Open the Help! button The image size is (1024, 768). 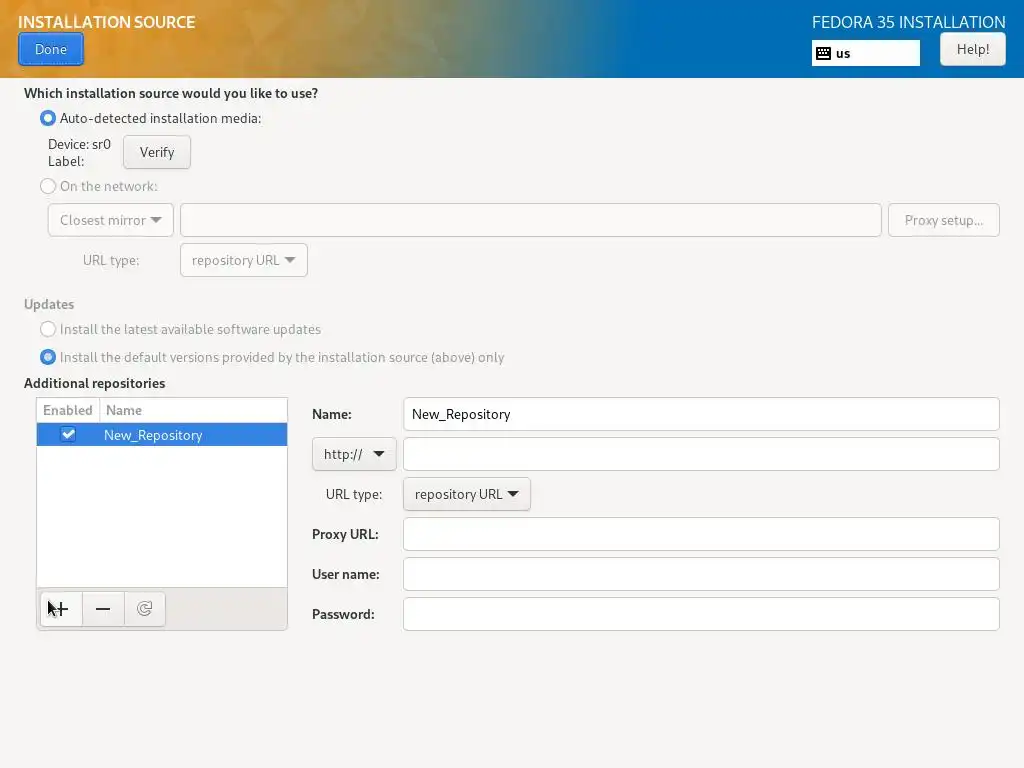pos(972,49)
